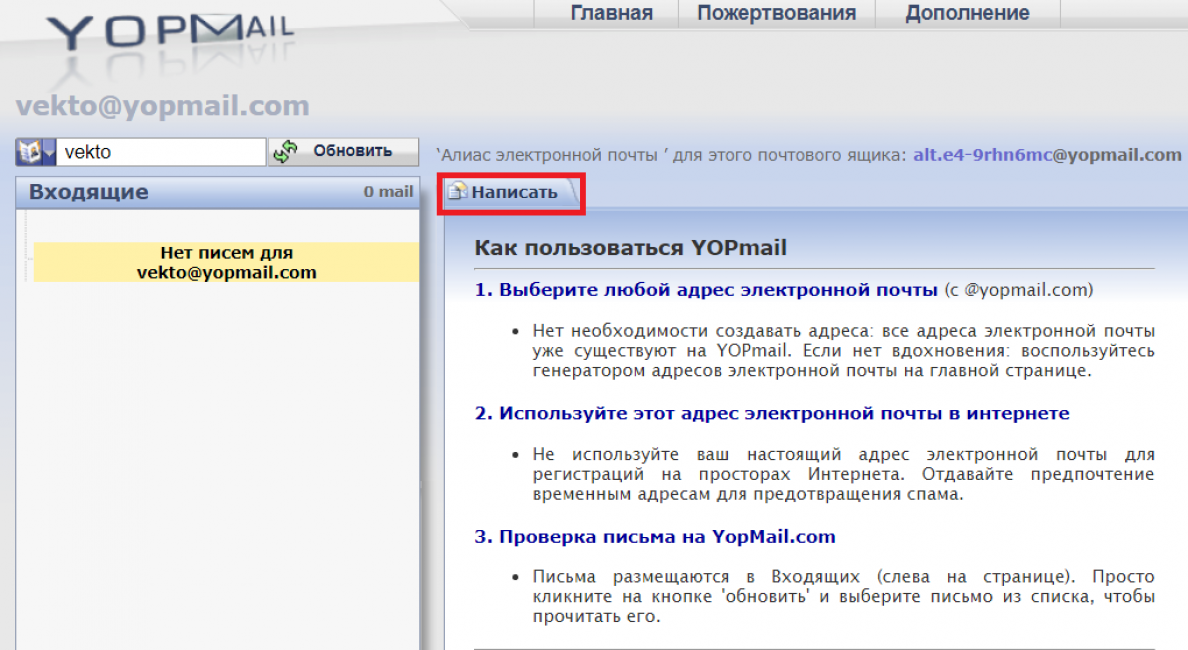This screenshot has width=1188, height=650.
Task: Open the Дополнение menu item
Action: tap(967, 13)
